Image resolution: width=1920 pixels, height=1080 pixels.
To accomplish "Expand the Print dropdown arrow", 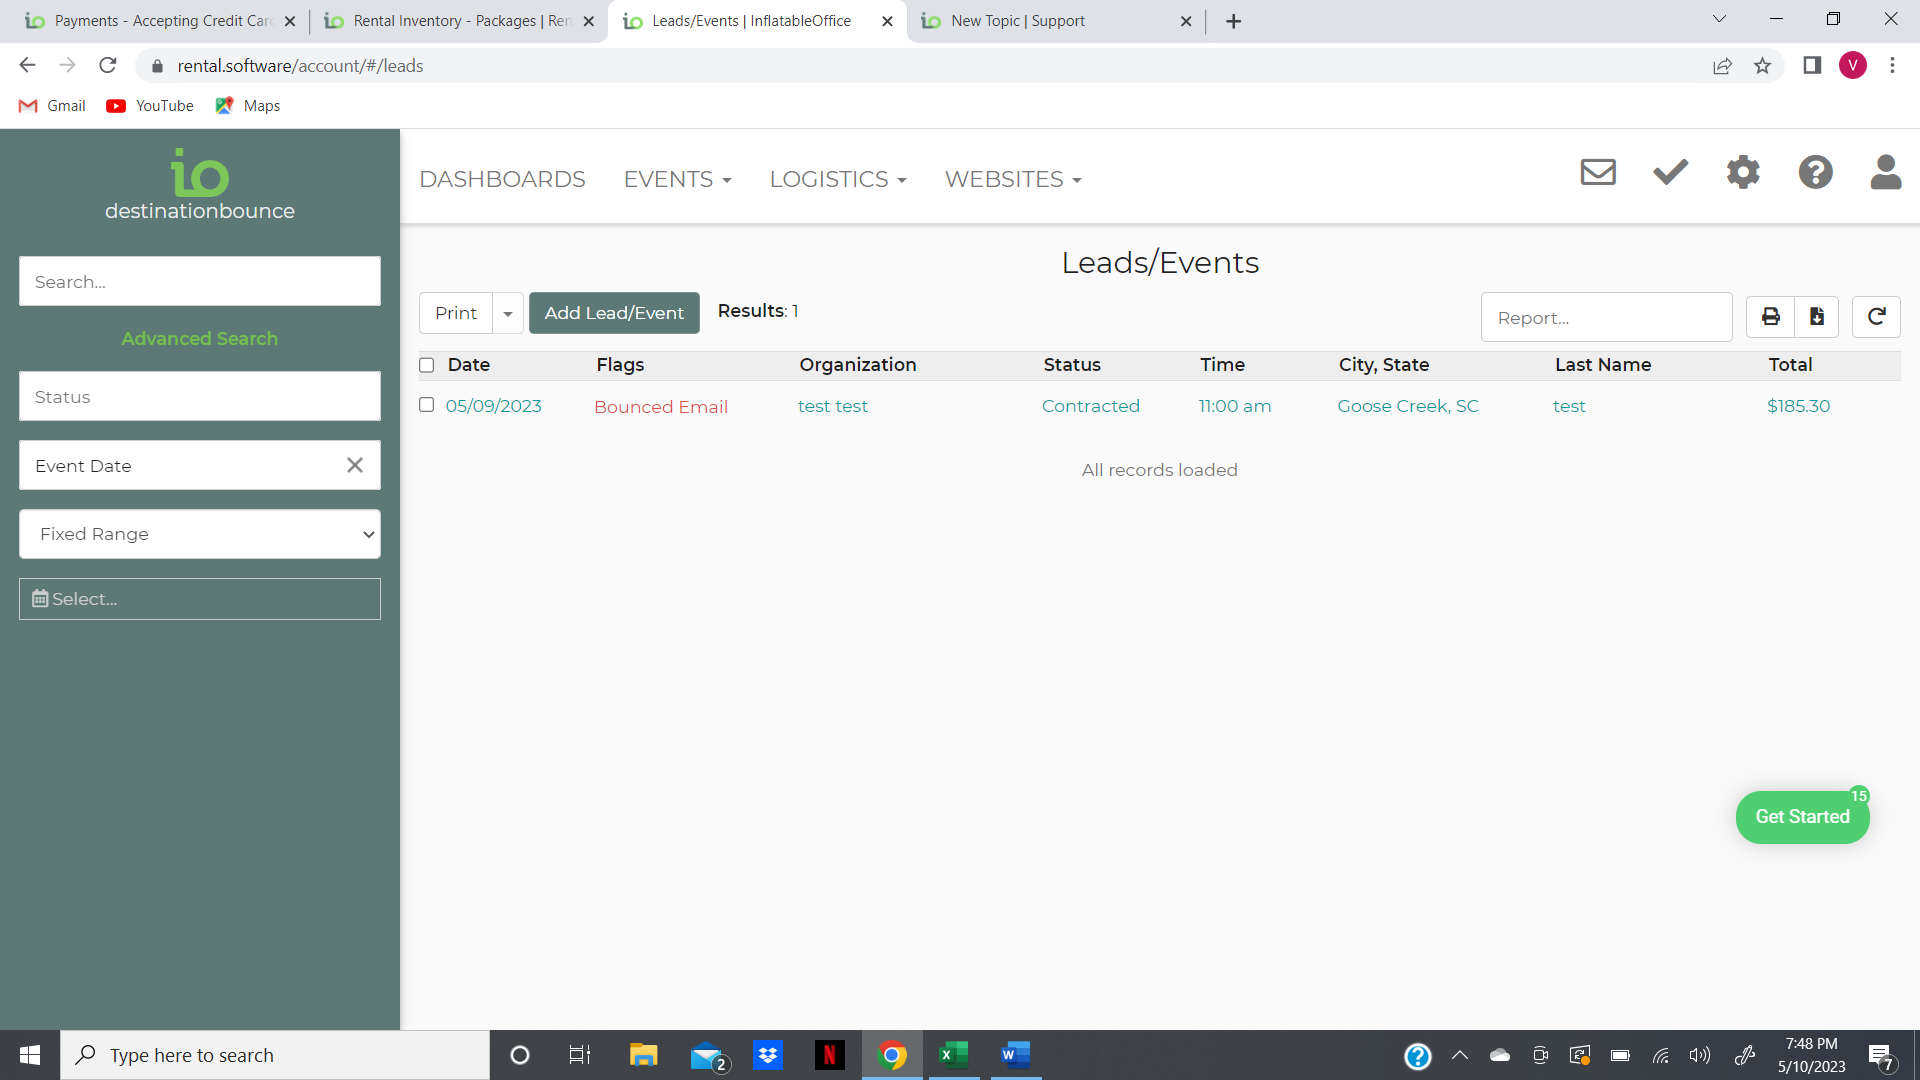I will click(x=508, y=314).
